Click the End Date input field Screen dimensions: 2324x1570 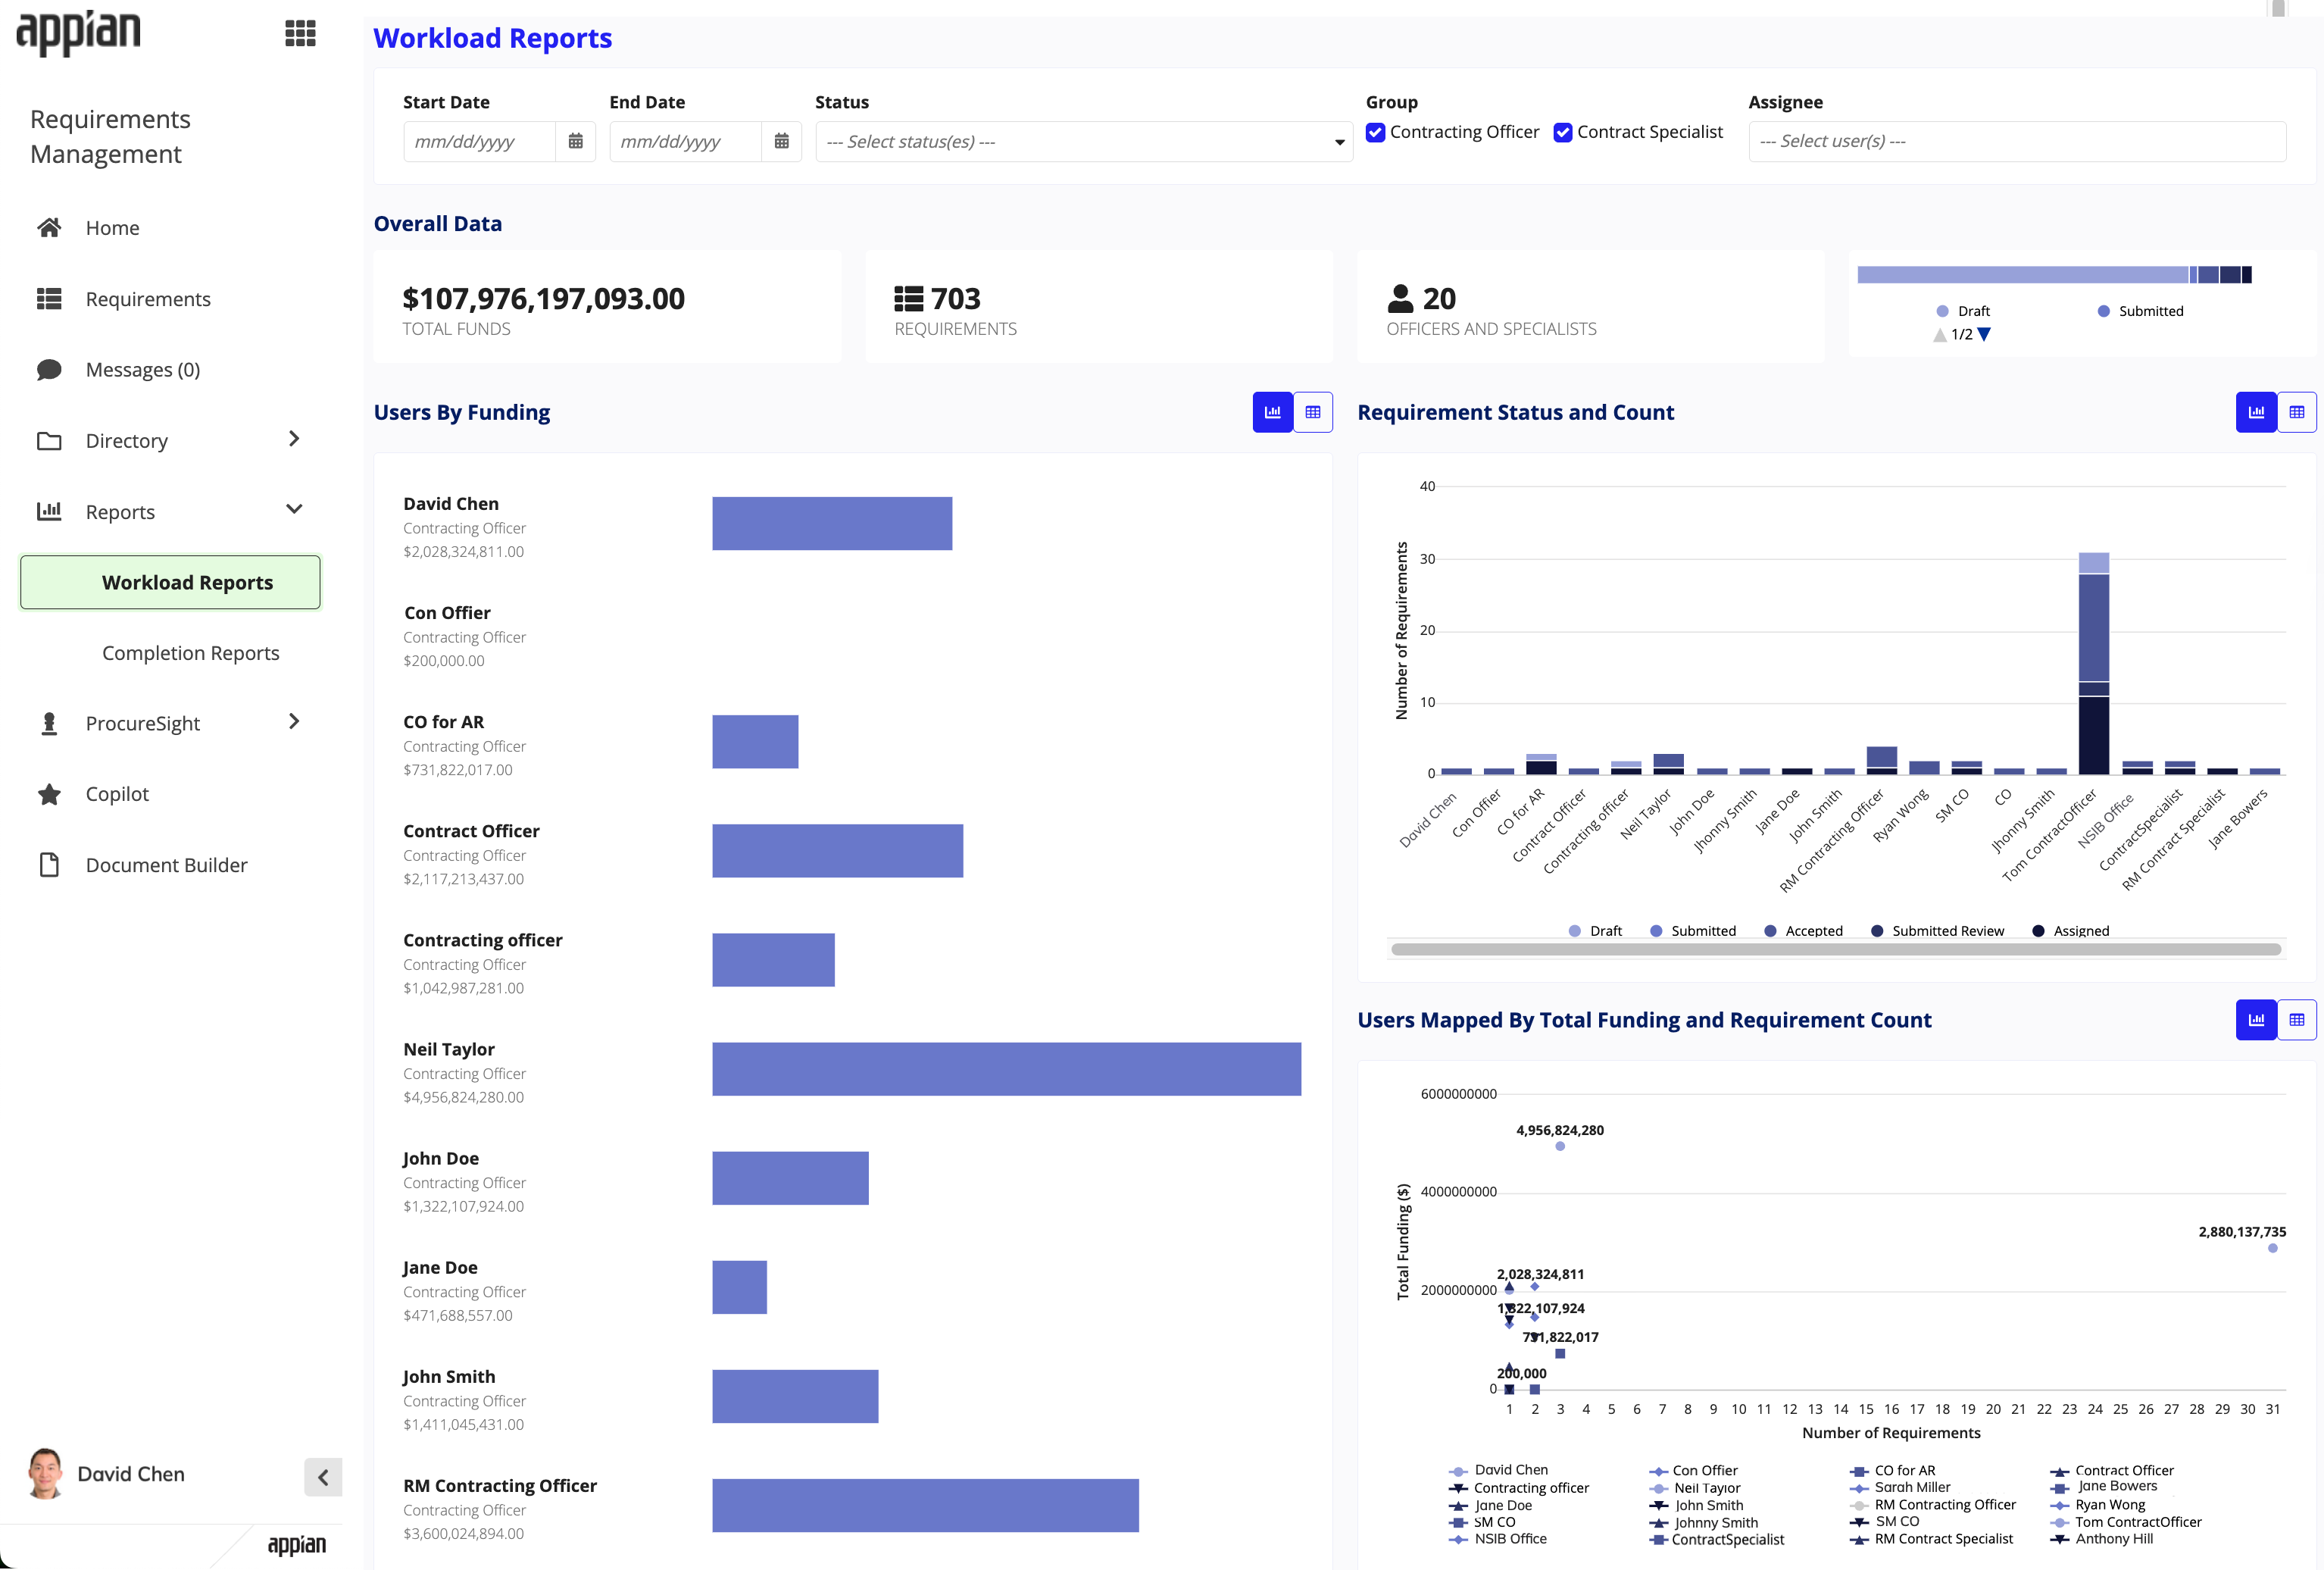[685, 141]
